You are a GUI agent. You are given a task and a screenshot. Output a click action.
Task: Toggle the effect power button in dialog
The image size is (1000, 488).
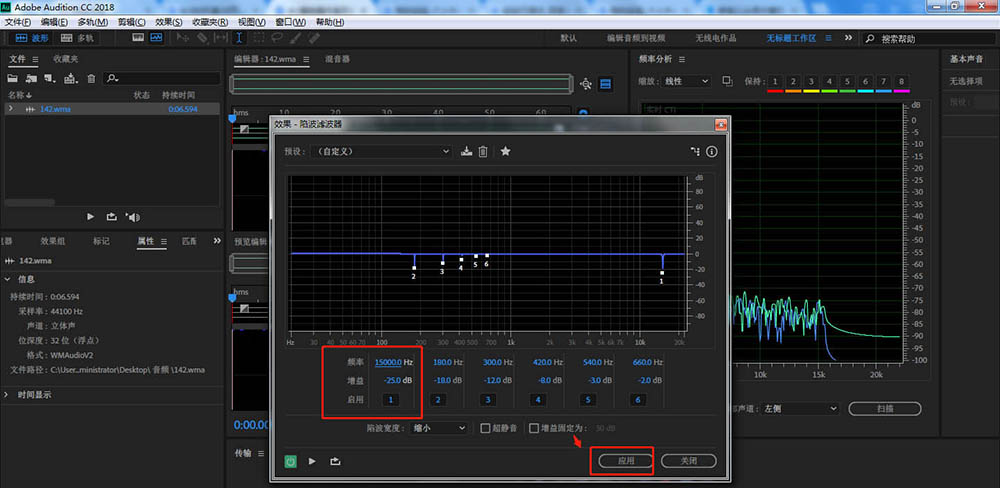291,461
